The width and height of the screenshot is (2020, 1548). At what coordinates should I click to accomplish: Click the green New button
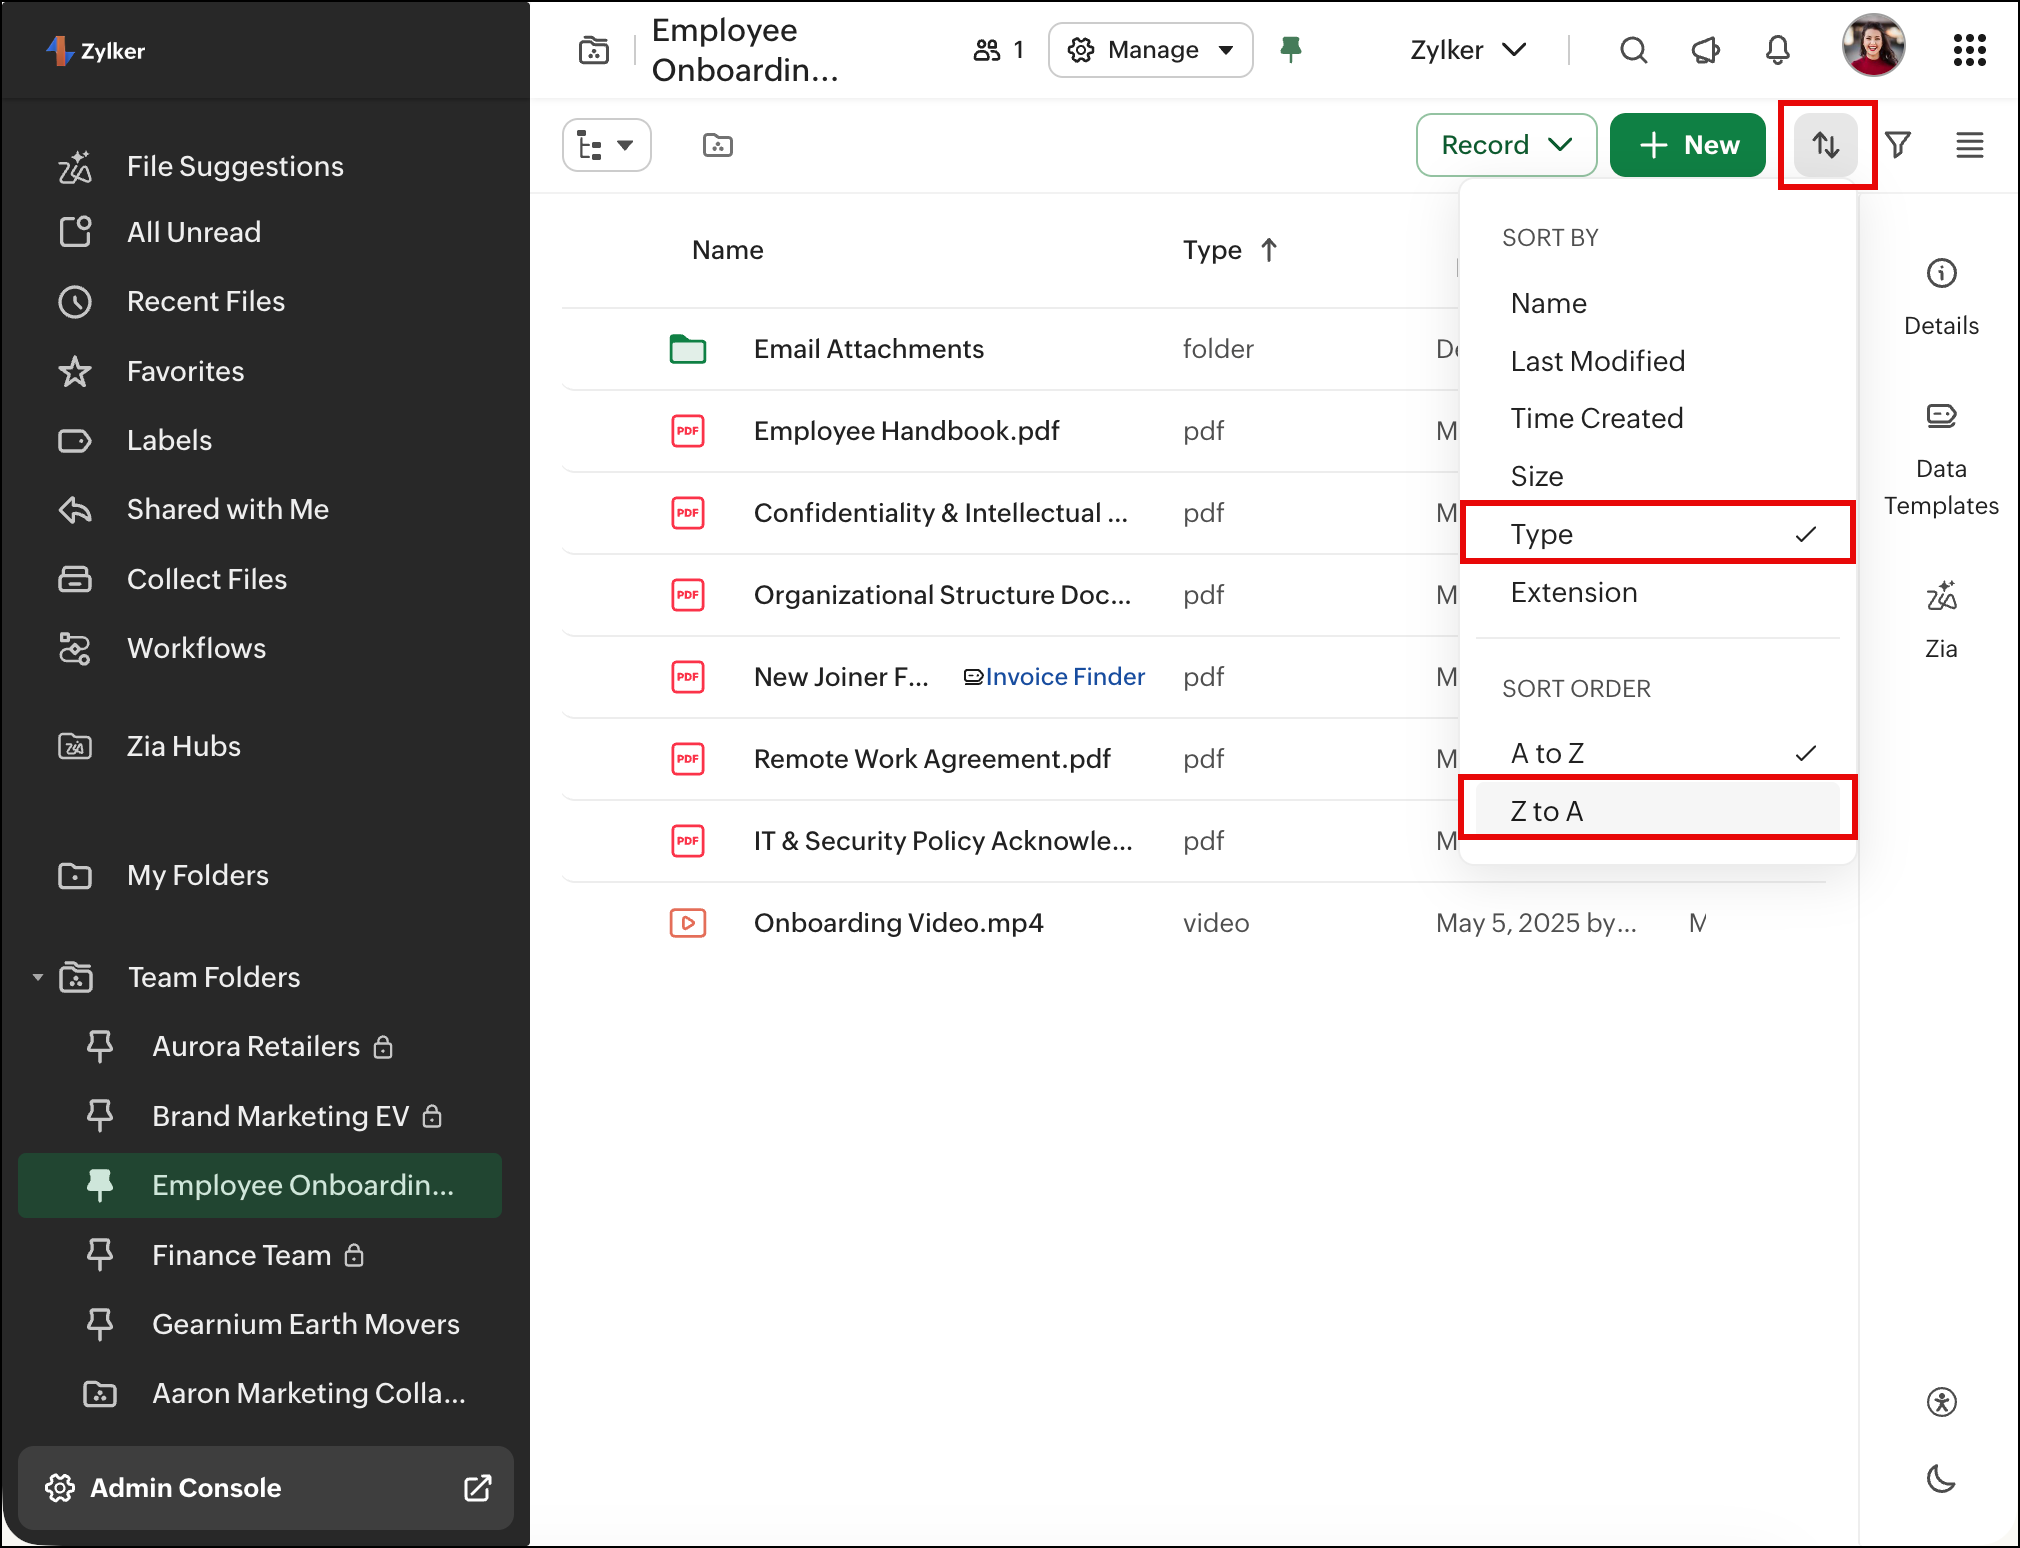point(1687,145)
